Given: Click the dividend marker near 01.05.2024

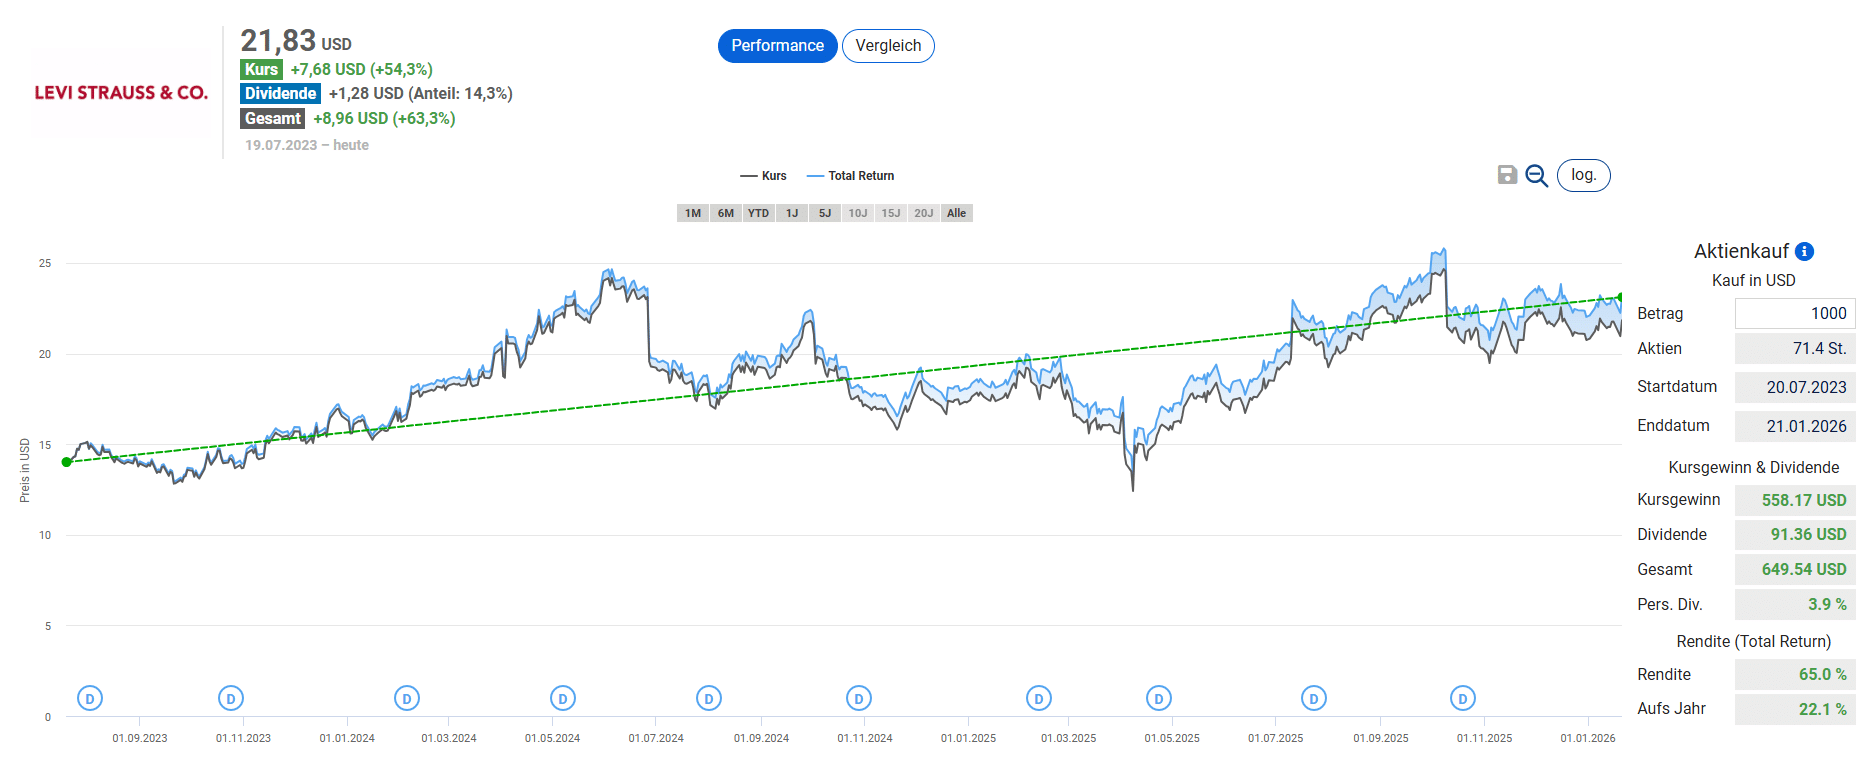Looking at the screenshot, I should coord(563,698).
